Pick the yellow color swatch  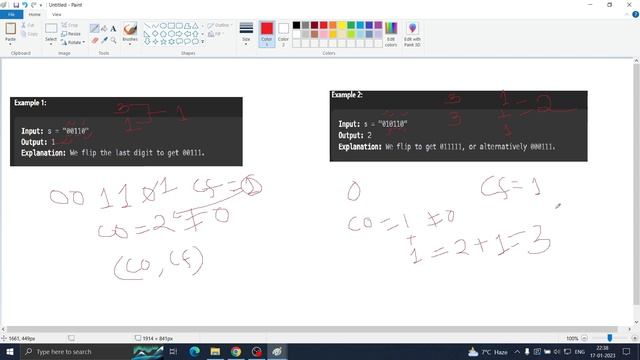(342, 25)
